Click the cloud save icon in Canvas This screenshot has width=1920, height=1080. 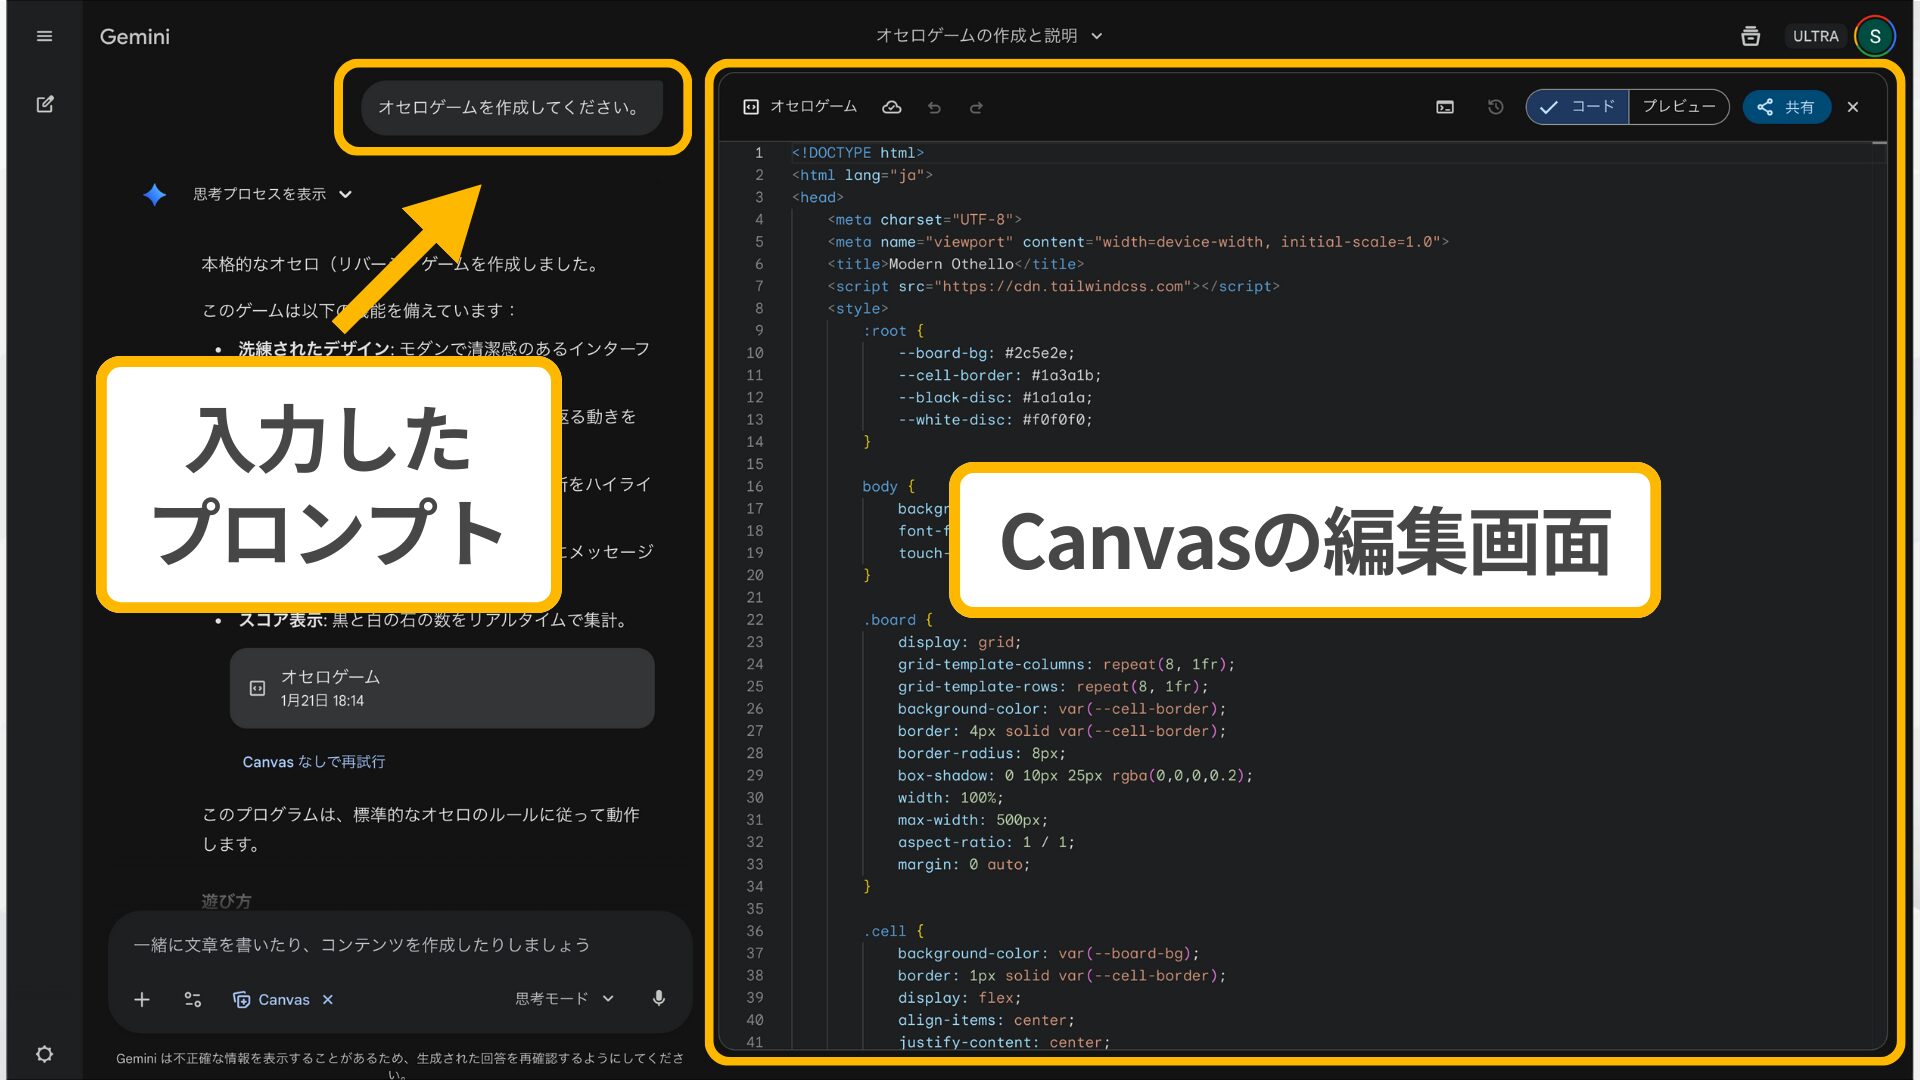click(x=892, y=107)
